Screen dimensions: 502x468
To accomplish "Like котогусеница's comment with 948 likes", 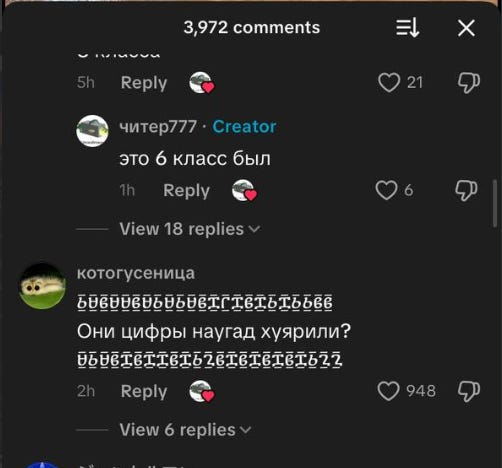I will coord(388,391).
